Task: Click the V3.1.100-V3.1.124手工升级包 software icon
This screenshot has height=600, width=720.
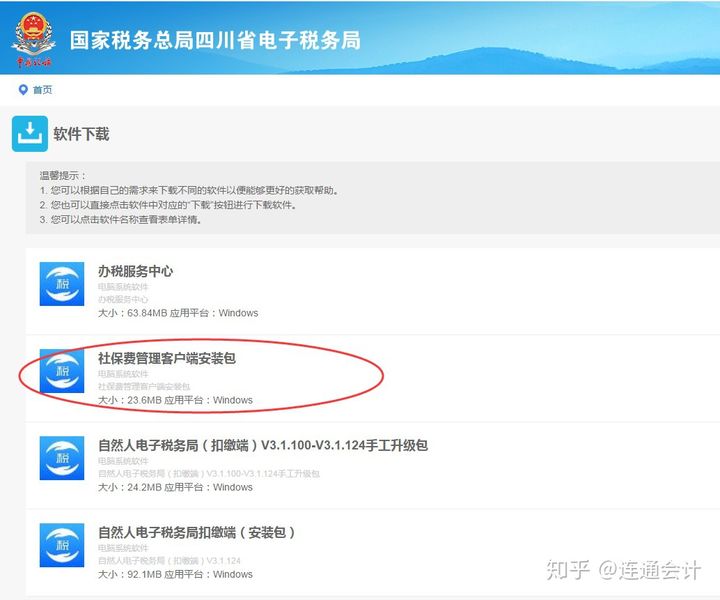Action: pos(62,458)
